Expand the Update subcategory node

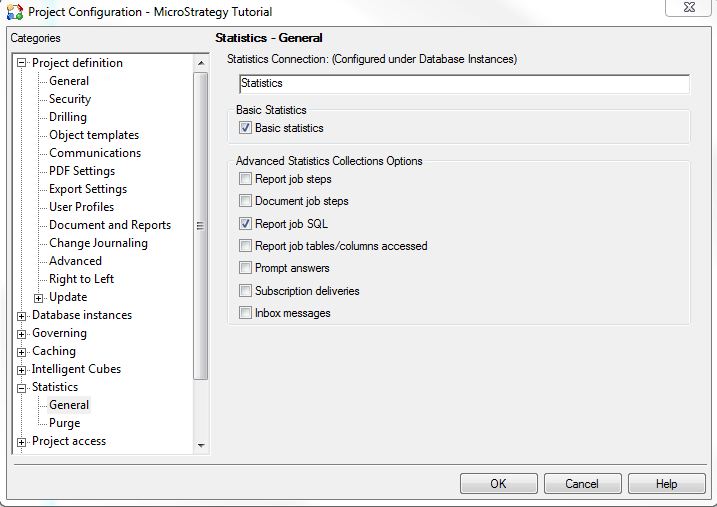(x=39, y=298)
